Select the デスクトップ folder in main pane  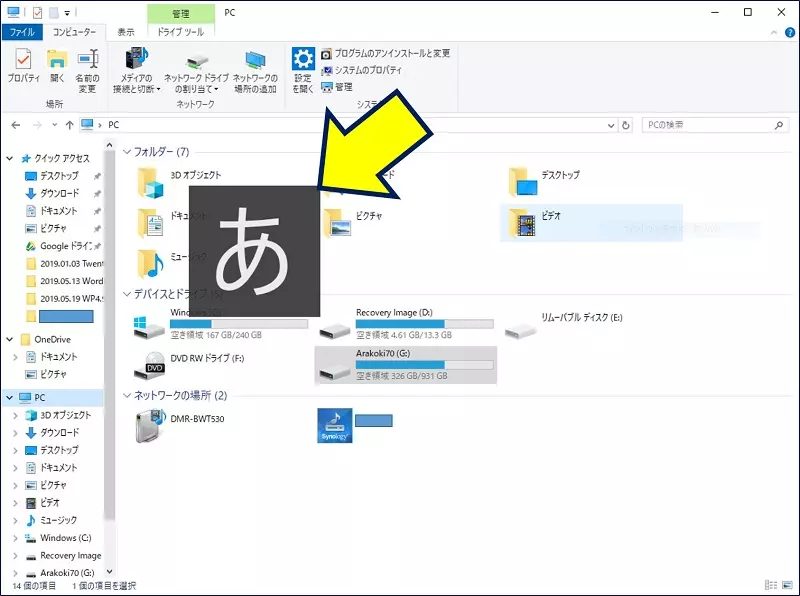tap(546, 182)
